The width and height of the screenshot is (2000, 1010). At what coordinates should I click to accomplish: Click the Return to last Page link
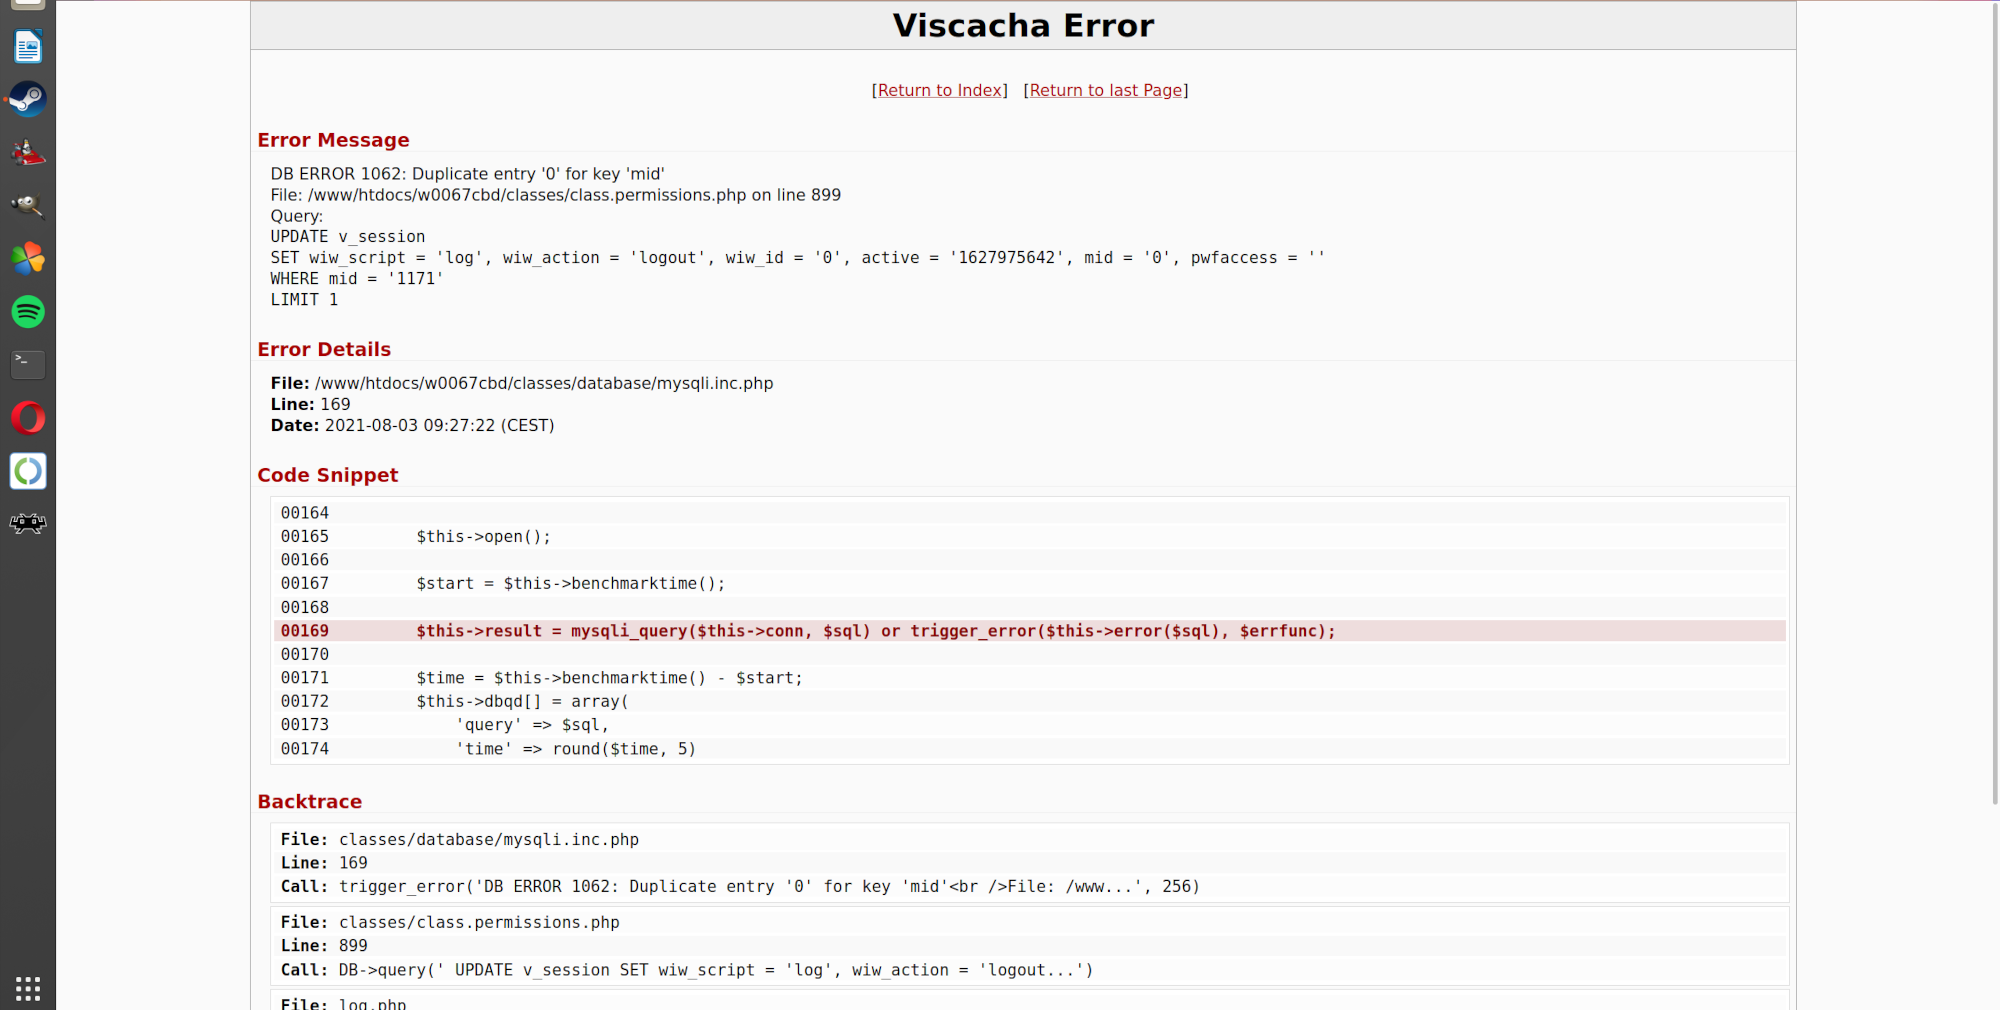click(1106, 91)
